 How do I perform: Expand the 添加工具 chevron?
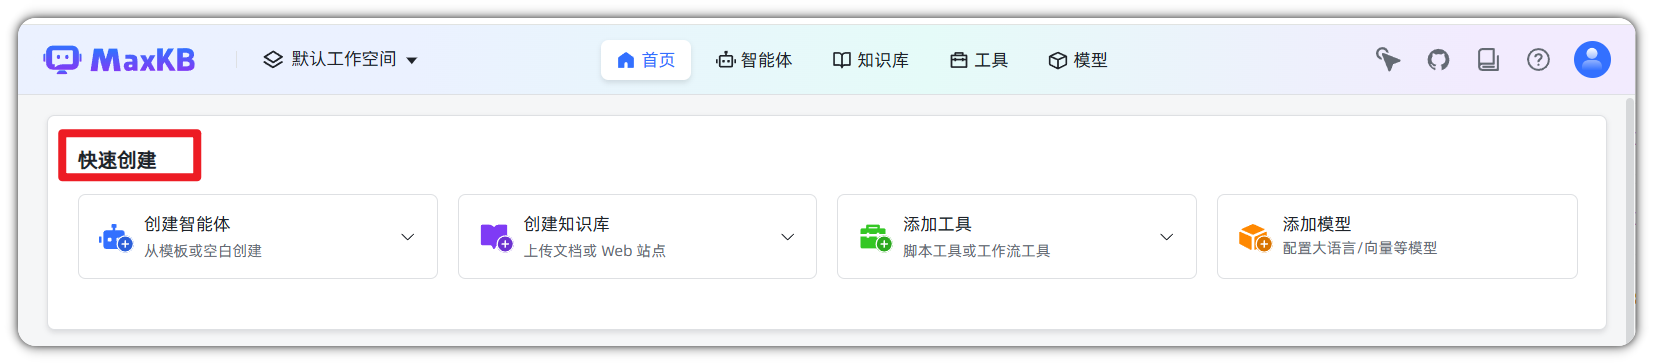(x=1166, y=237)
